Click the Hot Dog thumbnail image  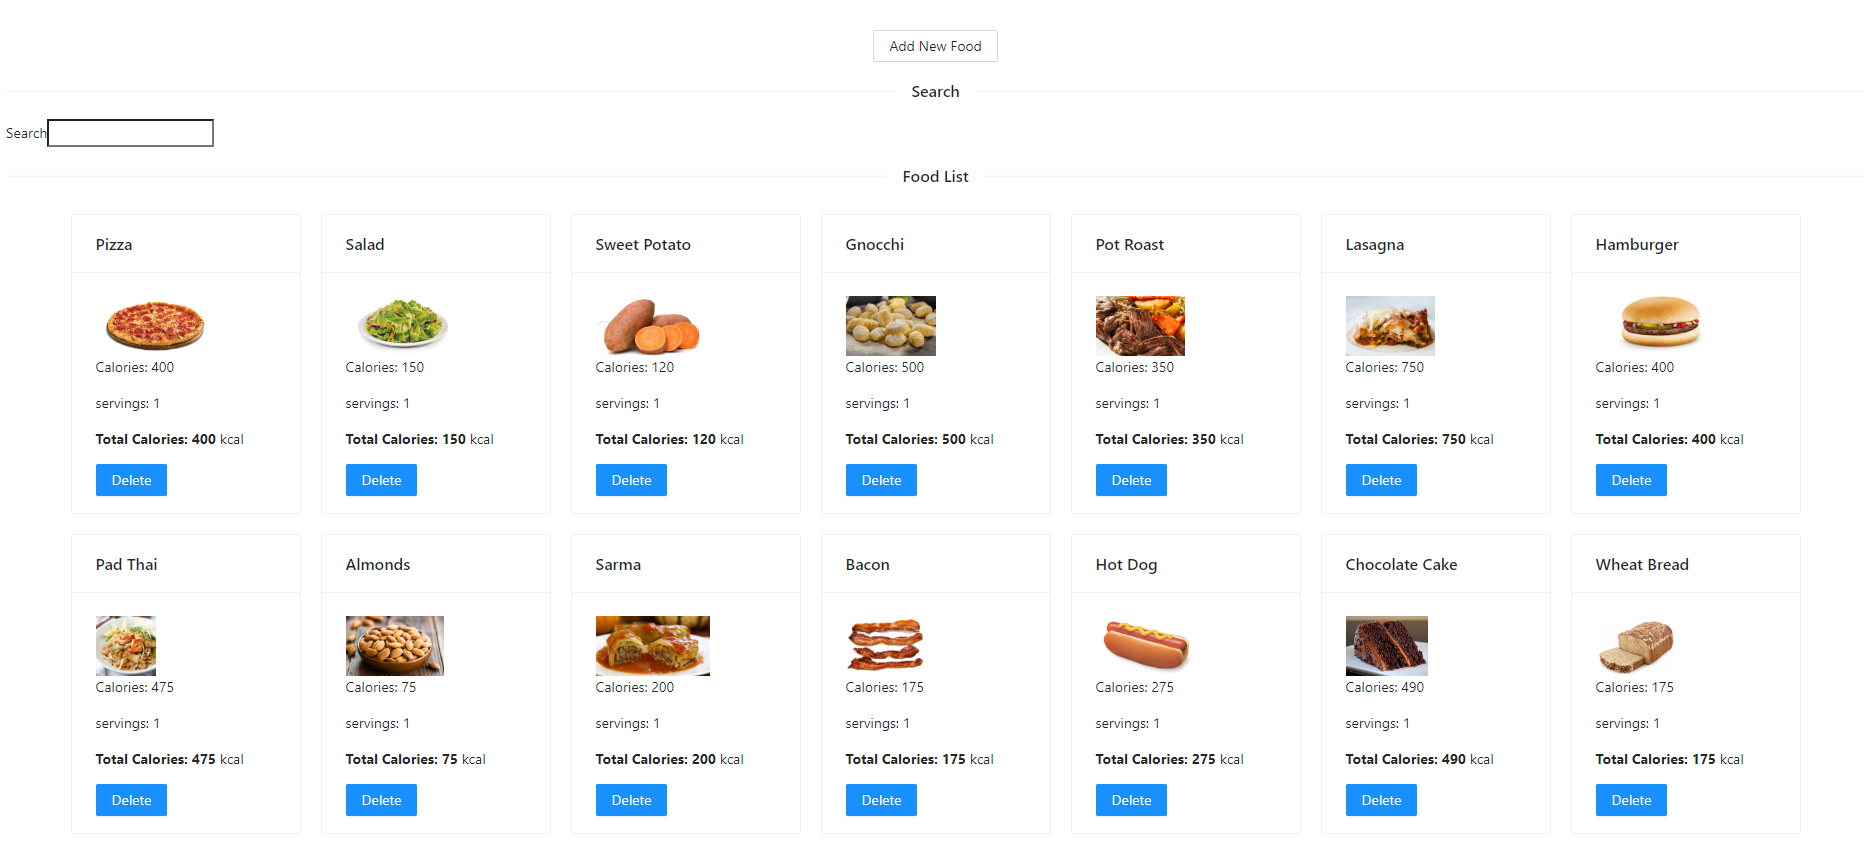point(1144,645)
